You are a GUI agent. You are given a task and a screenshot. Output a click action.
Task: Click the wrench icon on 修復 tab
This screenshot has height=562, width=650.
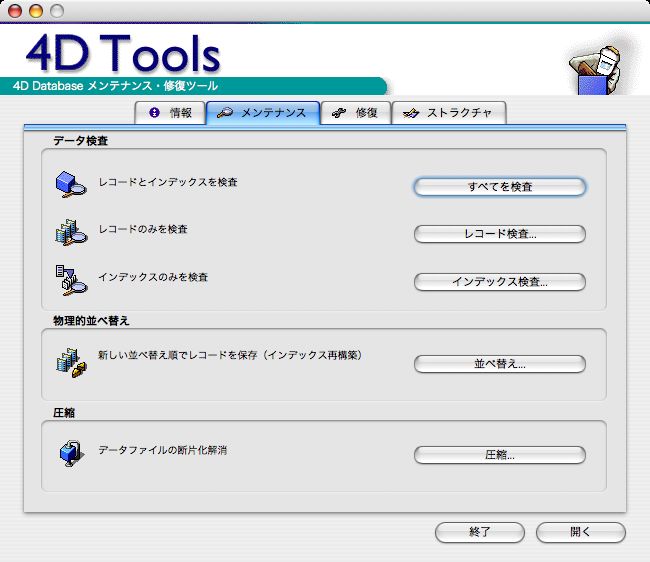(340, 113)
